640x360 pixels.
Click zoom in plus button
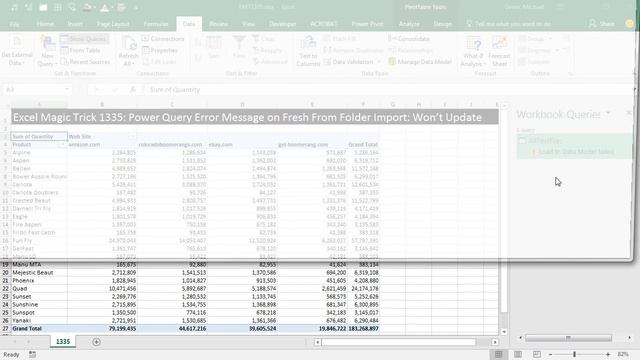(x=608, y=355)
